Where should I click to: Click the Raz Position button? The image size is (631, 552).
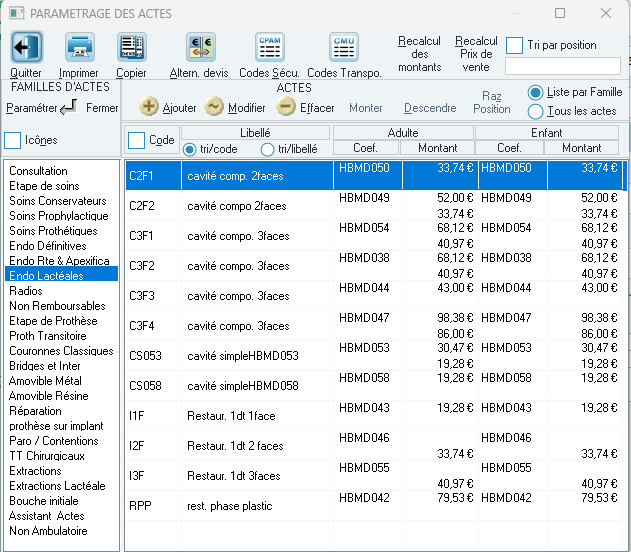[x=491, y=103]
